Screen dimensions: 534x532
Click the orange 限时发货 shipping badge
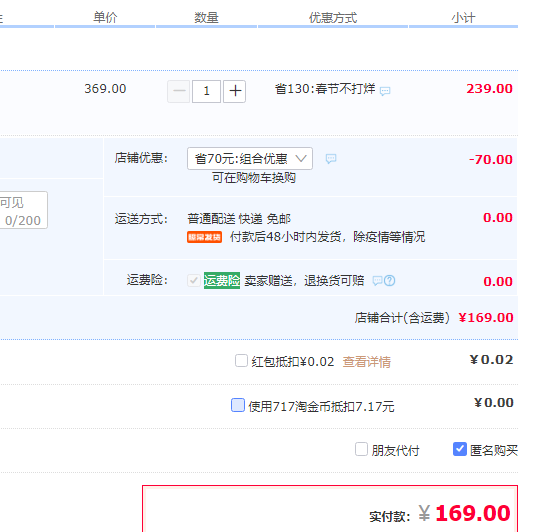tap(204, 237)
